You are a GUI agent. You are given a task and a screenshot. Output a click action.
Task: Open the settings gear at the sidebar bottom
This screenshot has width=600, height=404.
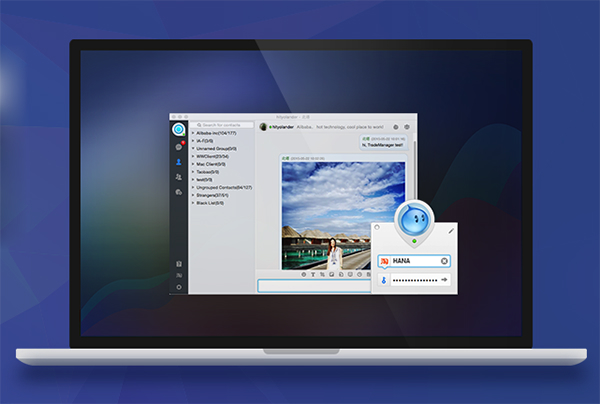(178, 287)
